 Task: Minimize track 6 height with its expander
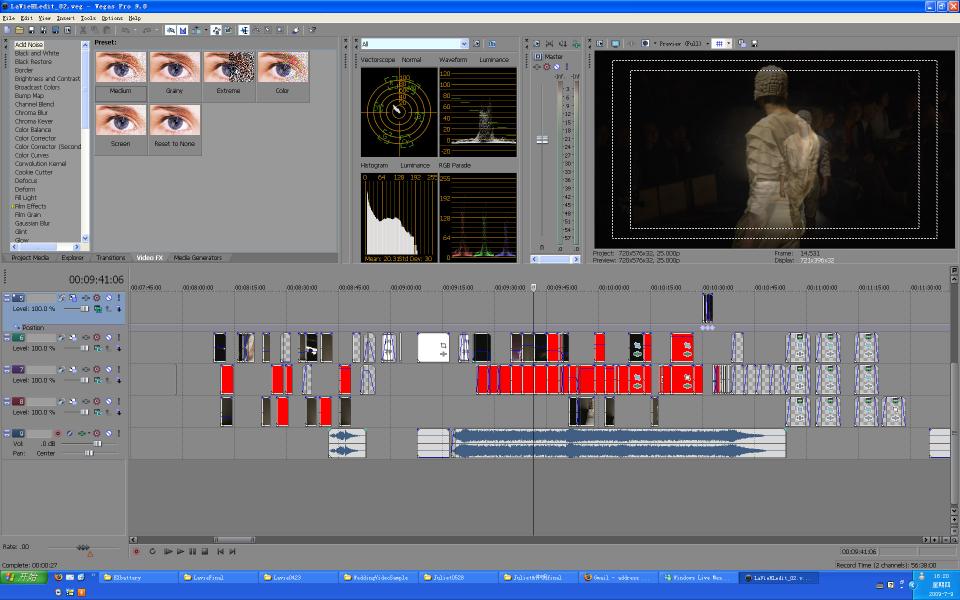click(x=7, y=338)
